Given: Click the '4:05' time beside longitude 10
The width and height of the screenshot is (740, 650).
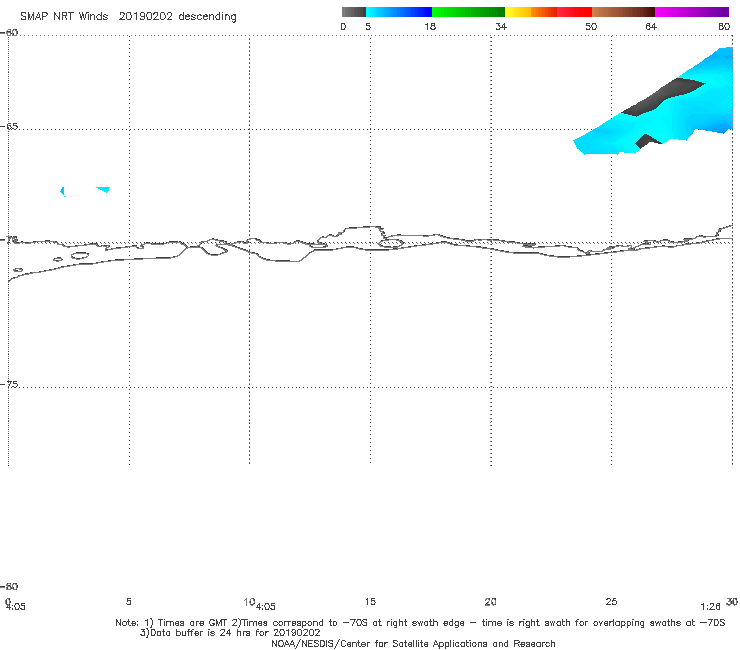Looking at the screenshot, I should [266, 607].
